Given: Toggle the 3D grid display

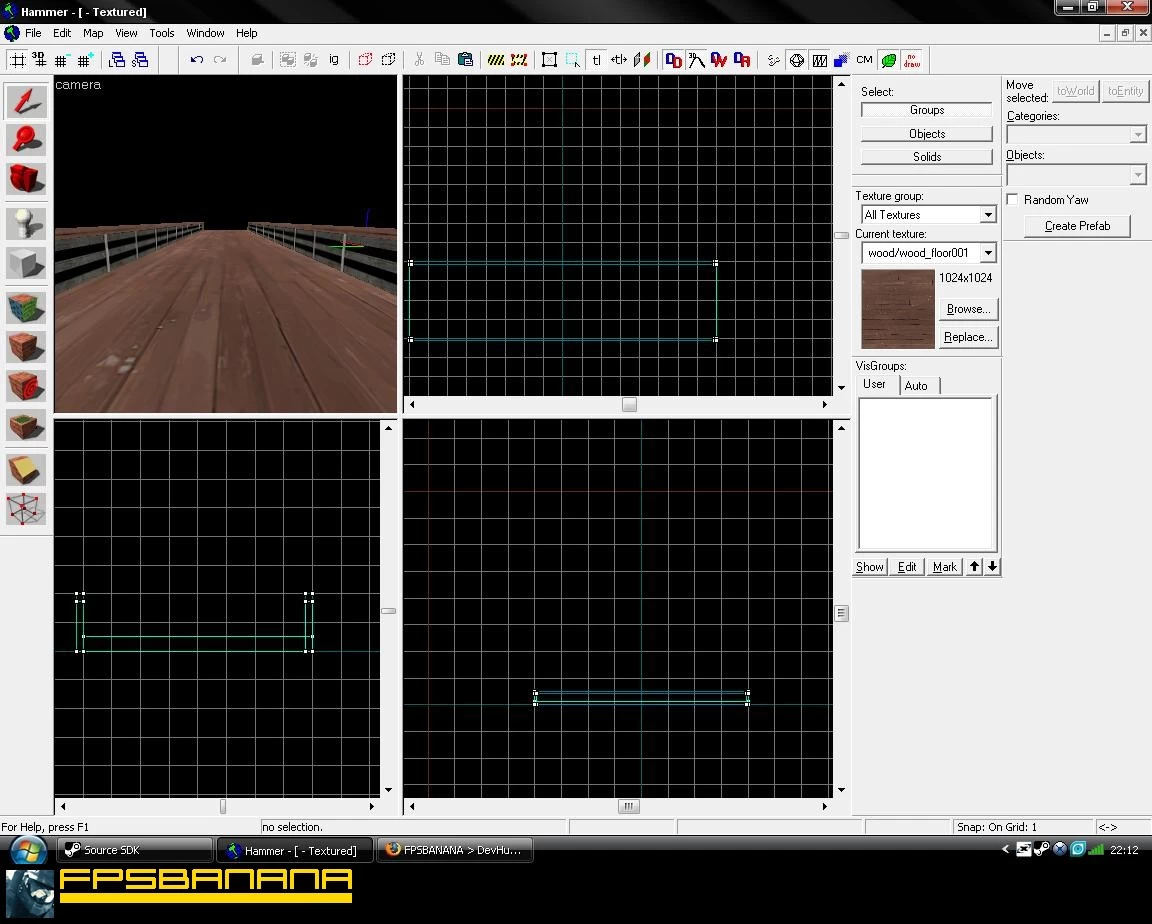Looking at the screenshot, I should point(39,60).
